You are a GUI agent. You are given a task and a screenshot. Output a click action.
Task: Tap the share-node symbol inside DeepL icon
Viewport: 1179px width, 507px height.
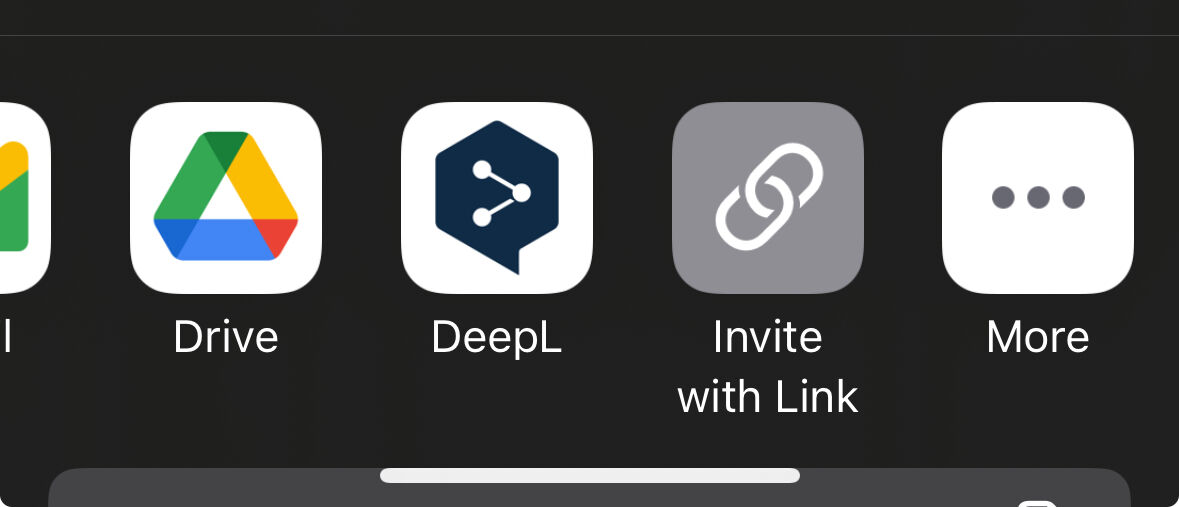point(501,193)
